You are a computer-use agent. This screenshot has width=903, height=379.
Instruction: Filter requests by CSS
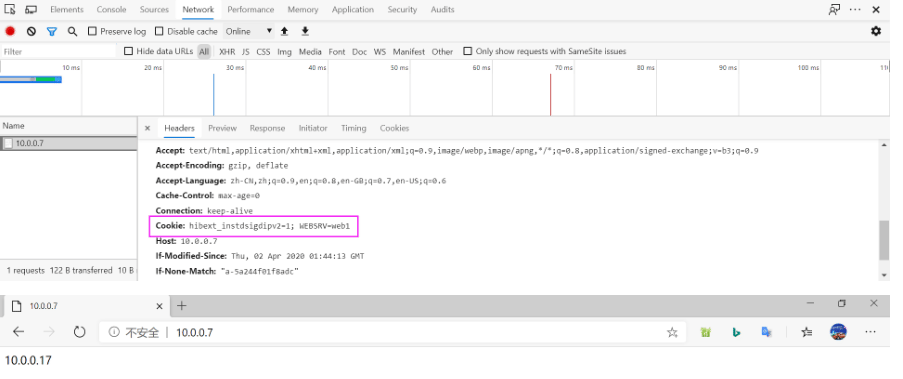(263, 51)
